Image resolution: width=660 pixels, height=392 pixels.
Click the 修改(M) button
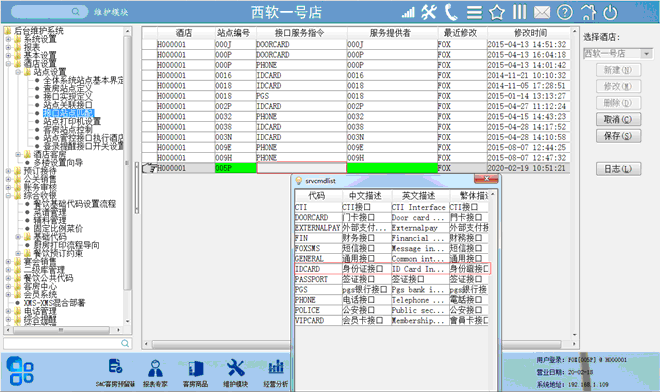pos(618,86)
